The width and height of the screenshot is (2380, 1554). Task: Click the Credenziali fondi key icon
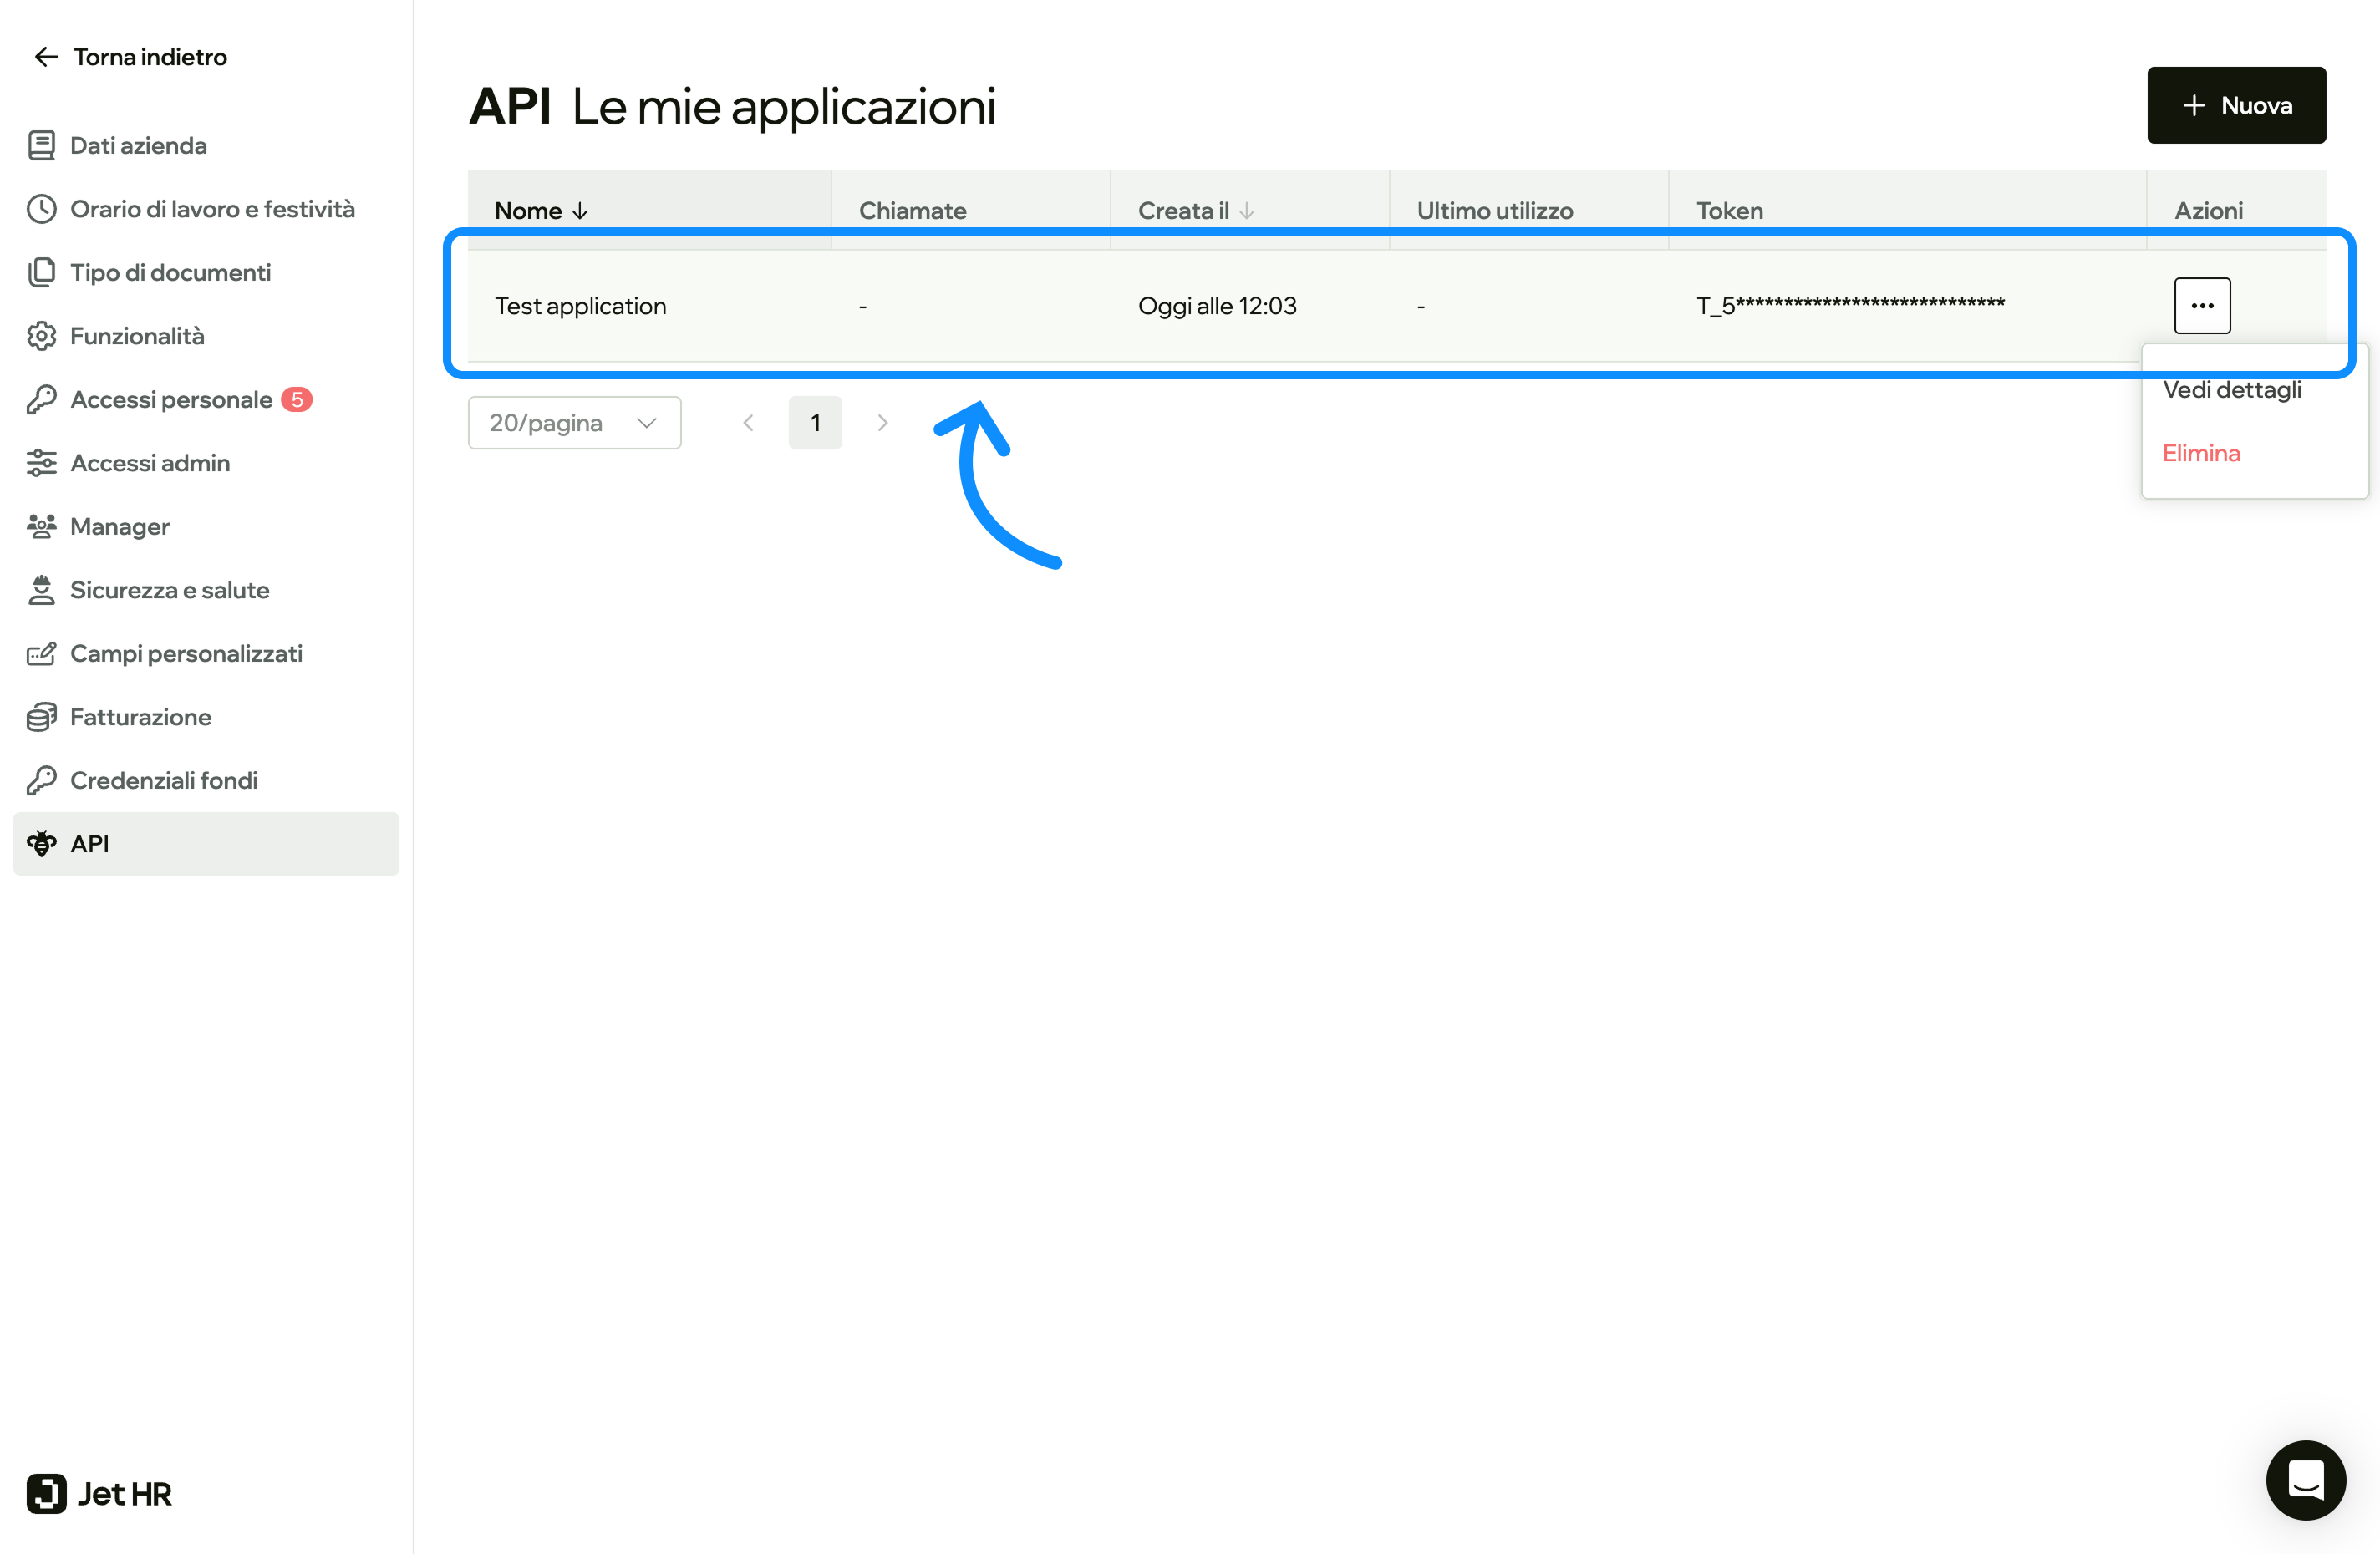41,780
